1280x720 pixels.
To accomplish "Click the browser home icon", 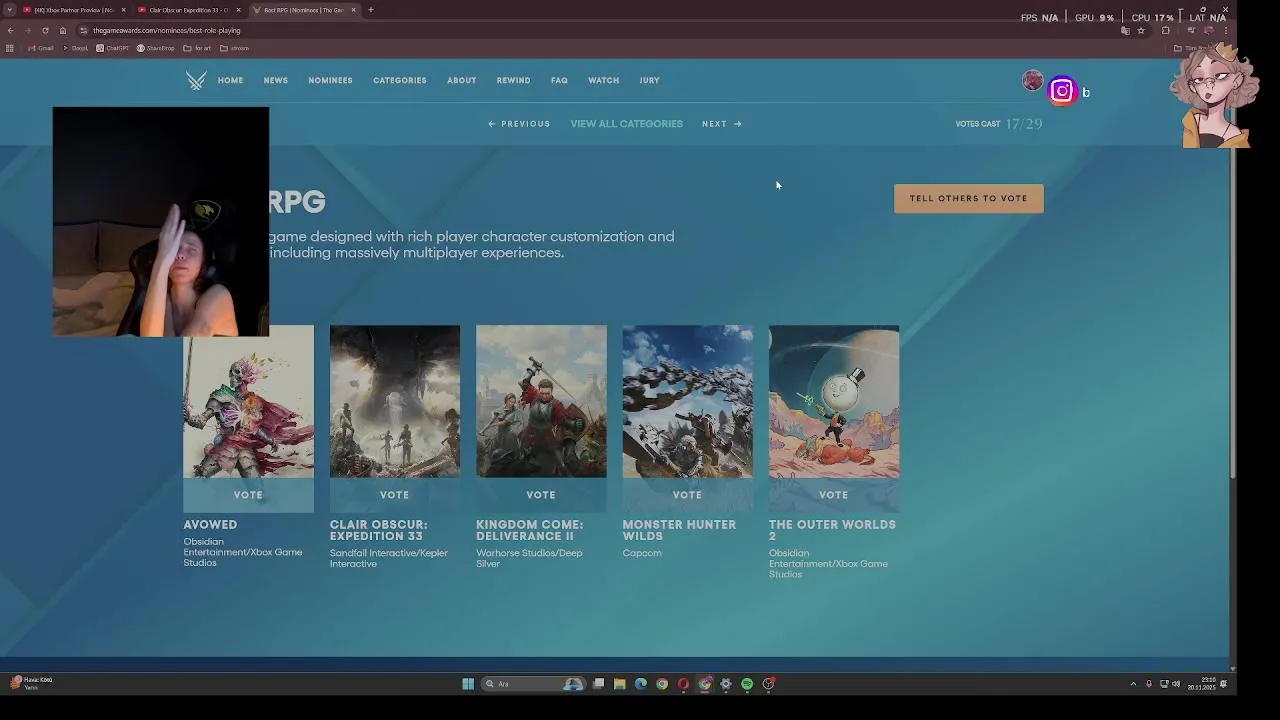I will click(x=62, y=30).
